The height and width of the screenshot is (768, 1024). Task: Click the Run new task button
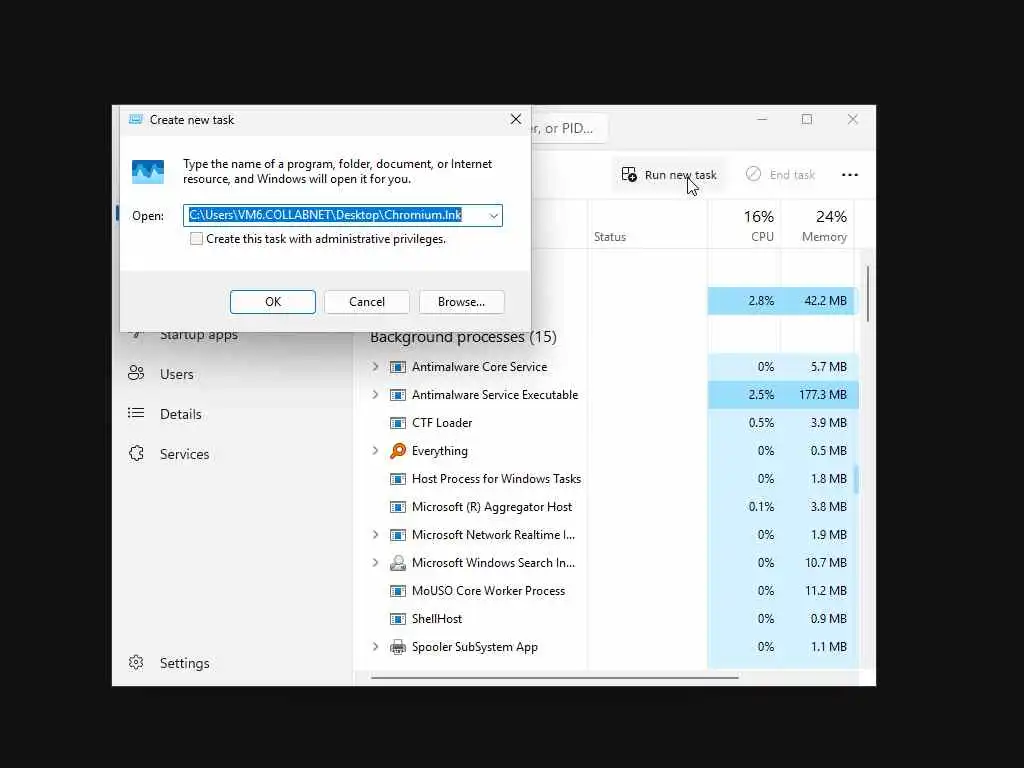669,175
